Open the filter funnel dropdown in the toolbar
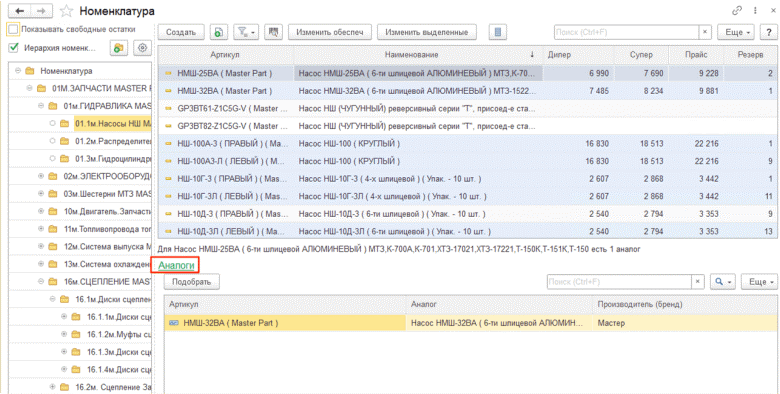The image size is (780, 394). click(x=246, y=32)
